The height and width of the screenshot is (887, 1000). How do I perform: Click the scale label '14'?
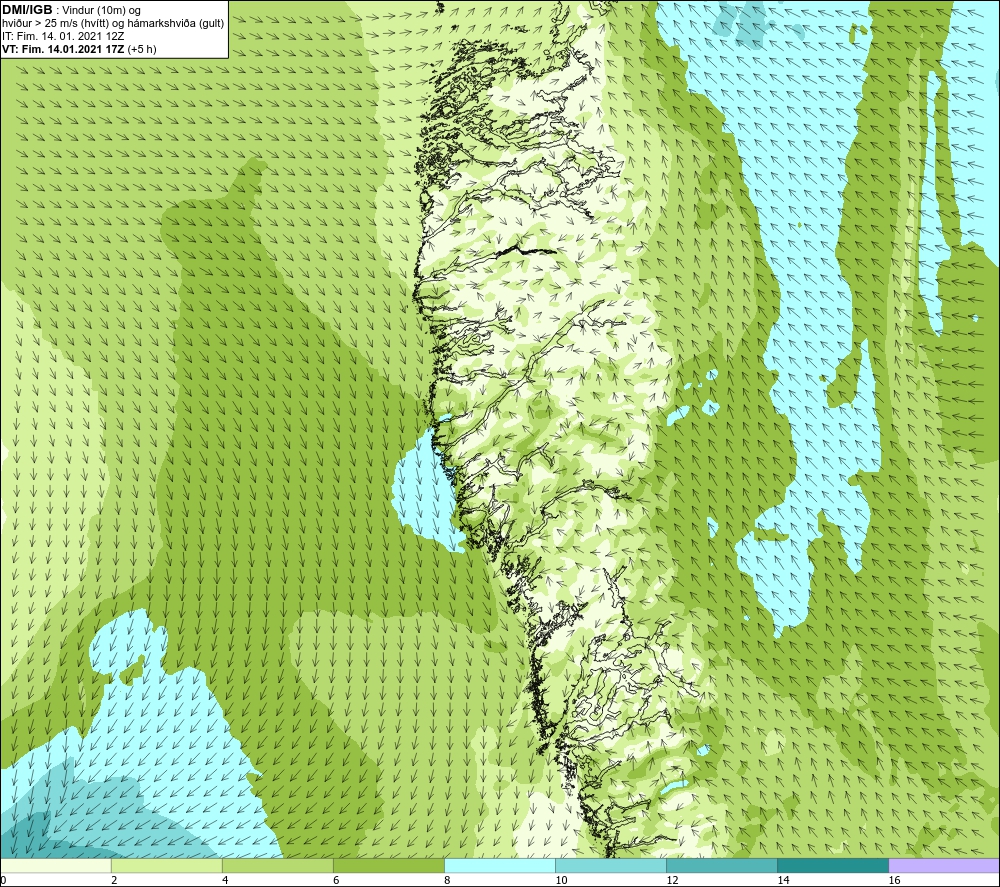783,880
